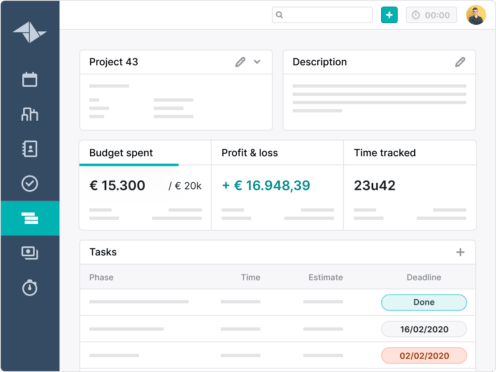
Task: Click the Phase column header
Action: 101,277
